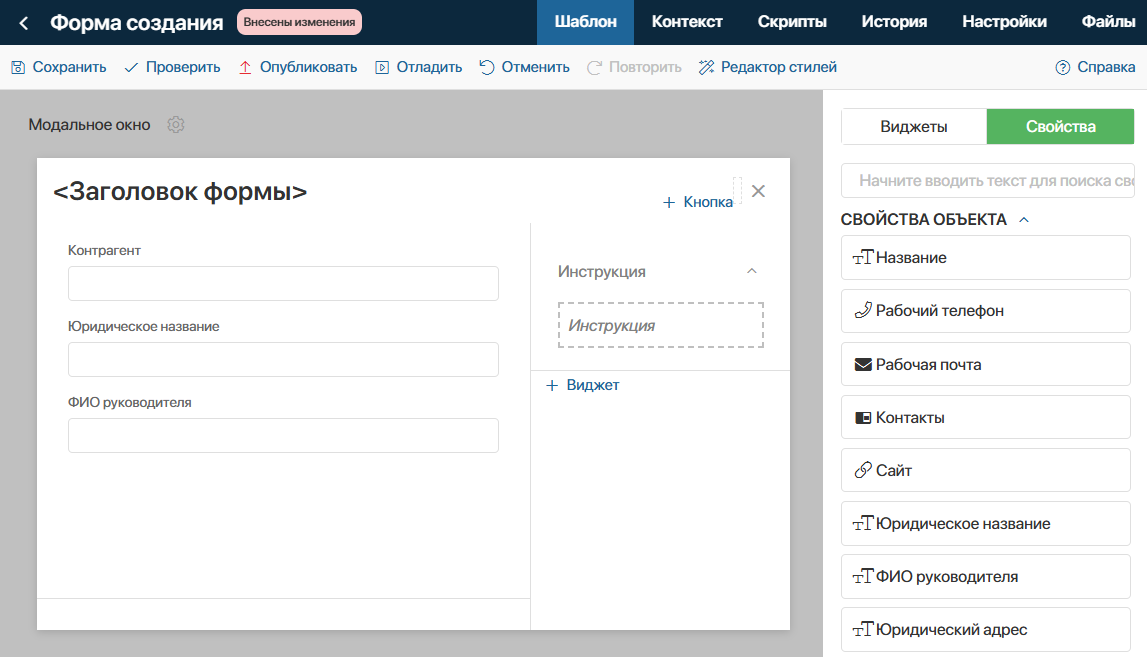Click the Отменить undo arrow icon
The height and width of the screenshot is (657, 1147).
click(x=486, y=67)
